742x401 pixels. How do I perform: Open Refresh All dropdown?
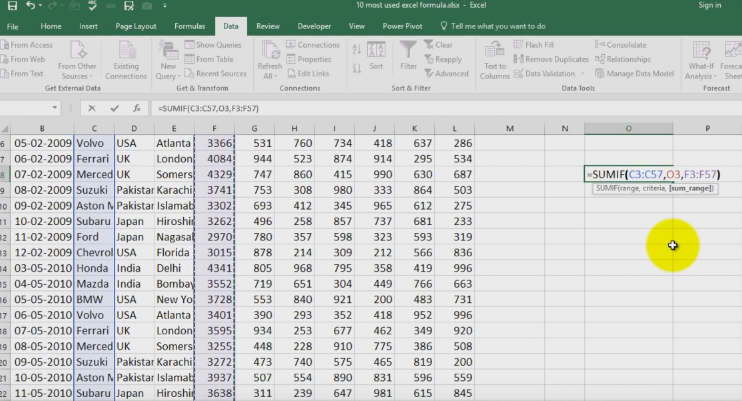tap(270, 61)
